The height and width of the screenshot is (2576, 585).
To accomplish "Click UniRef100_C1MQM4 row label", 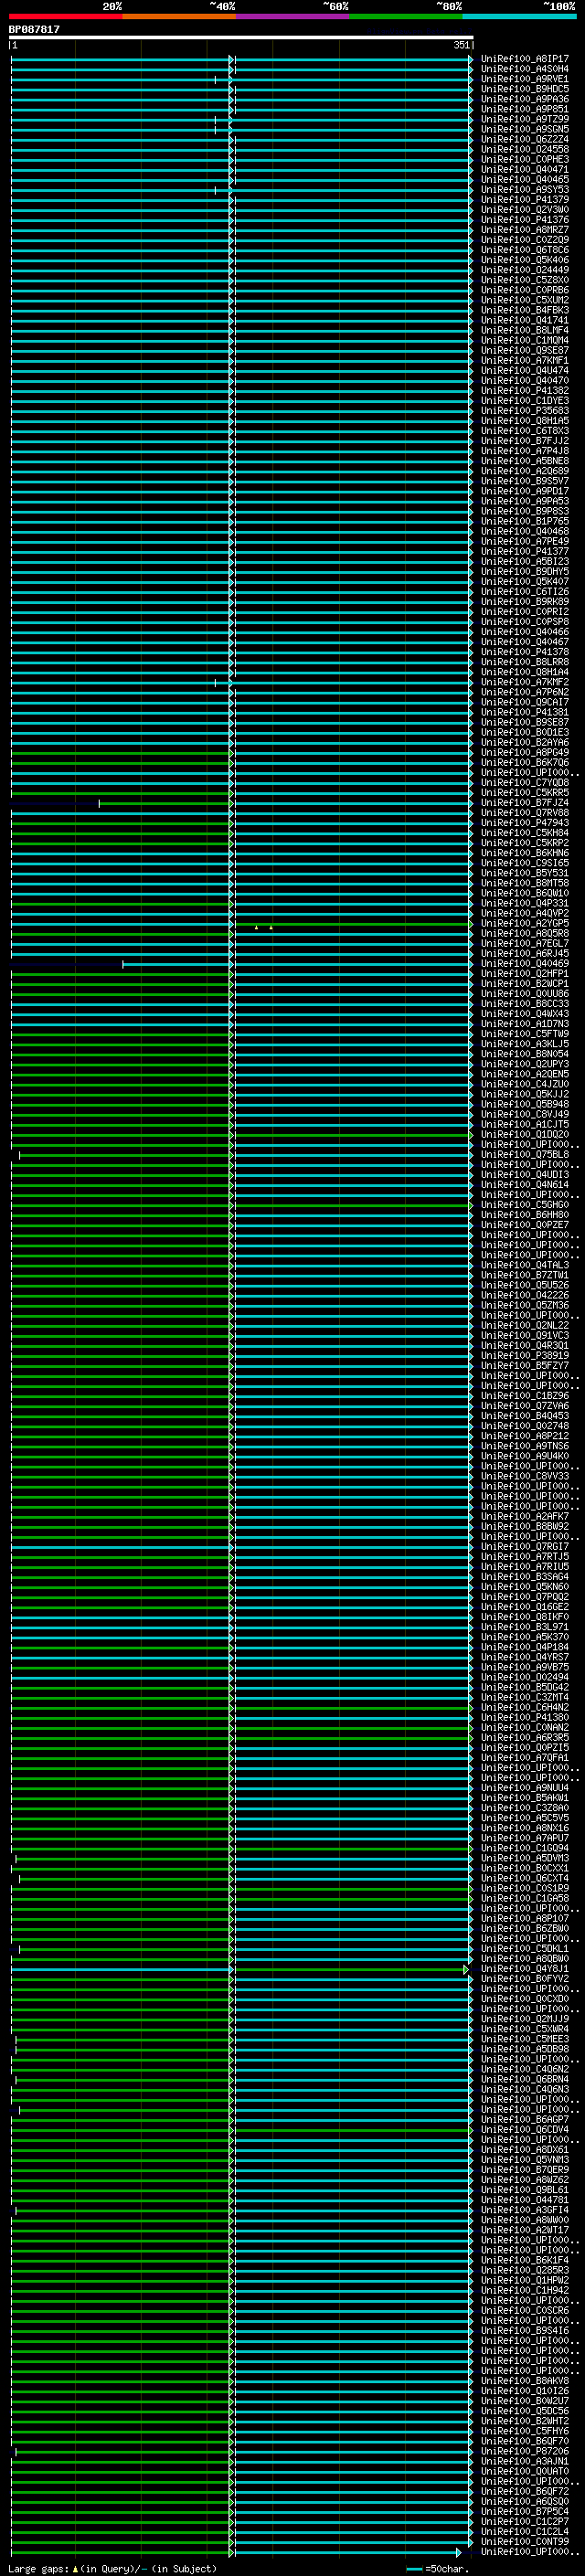I will click(524, 340).
